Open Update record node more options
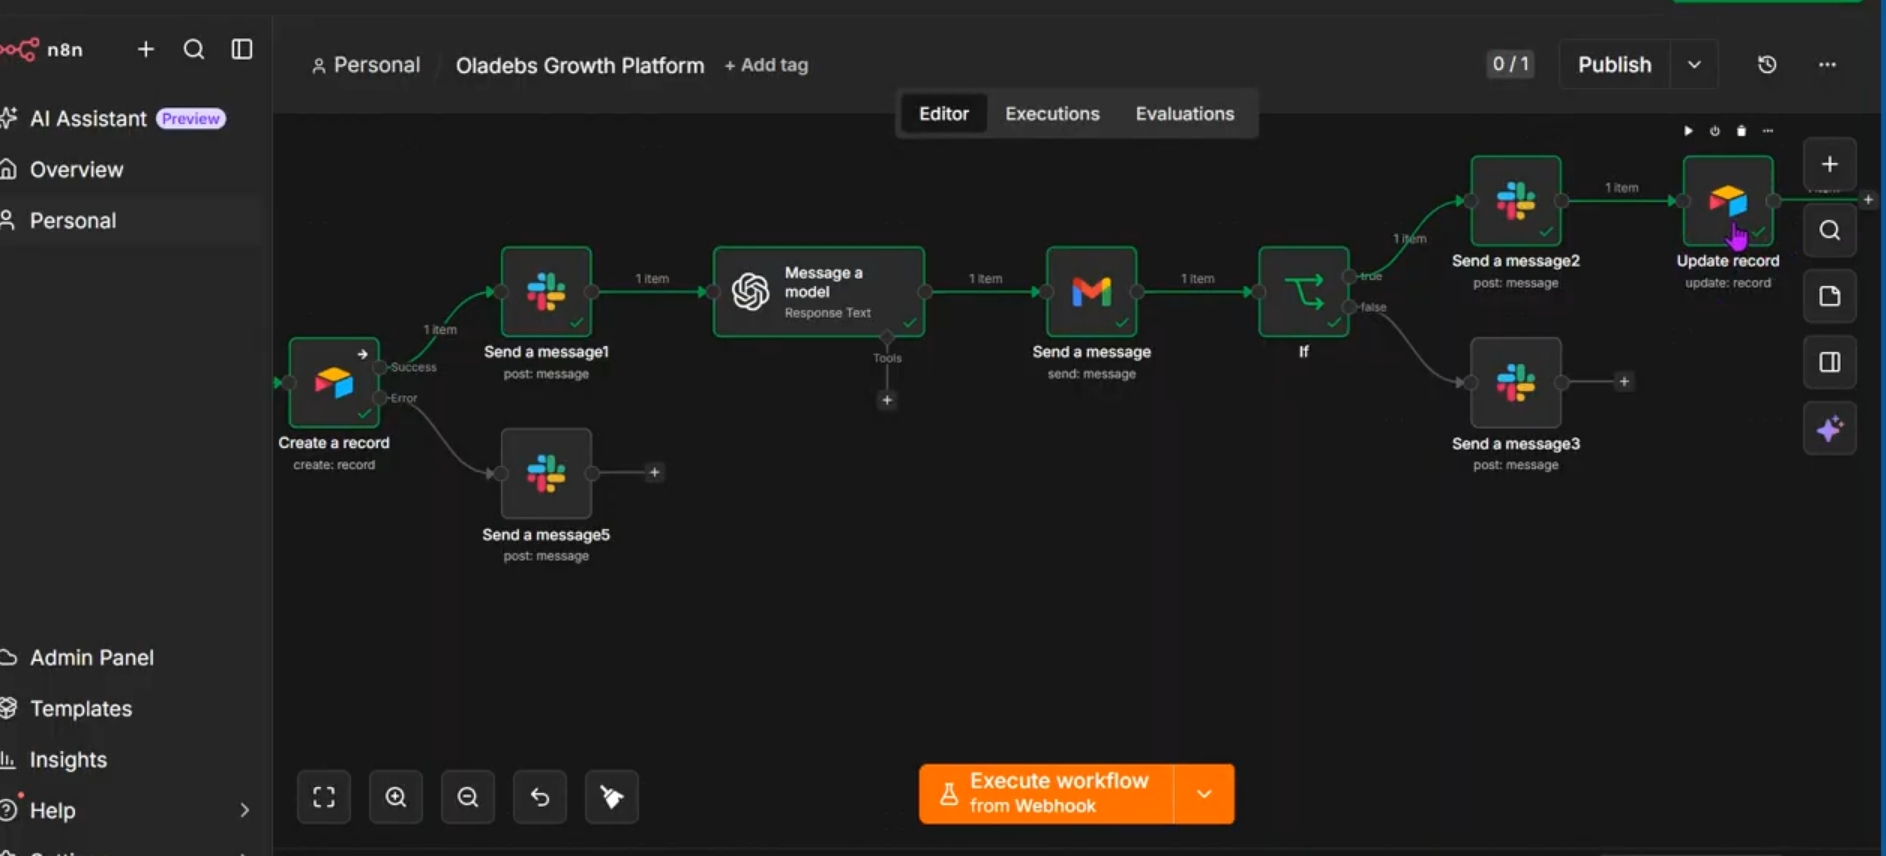This screenshot has width=1886, height=856. 1768,131
